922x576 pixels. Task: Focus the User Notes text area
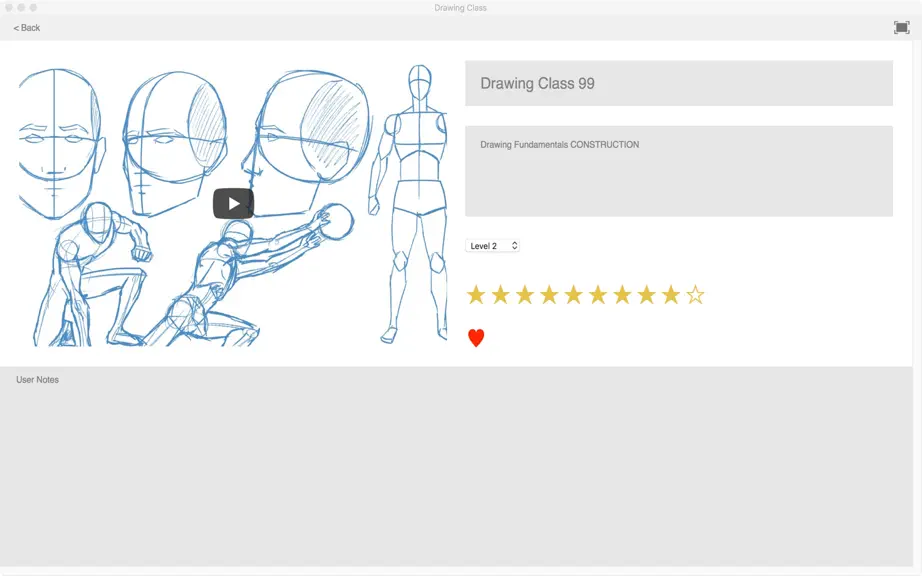pyautogui.click(x=456, y=467)
